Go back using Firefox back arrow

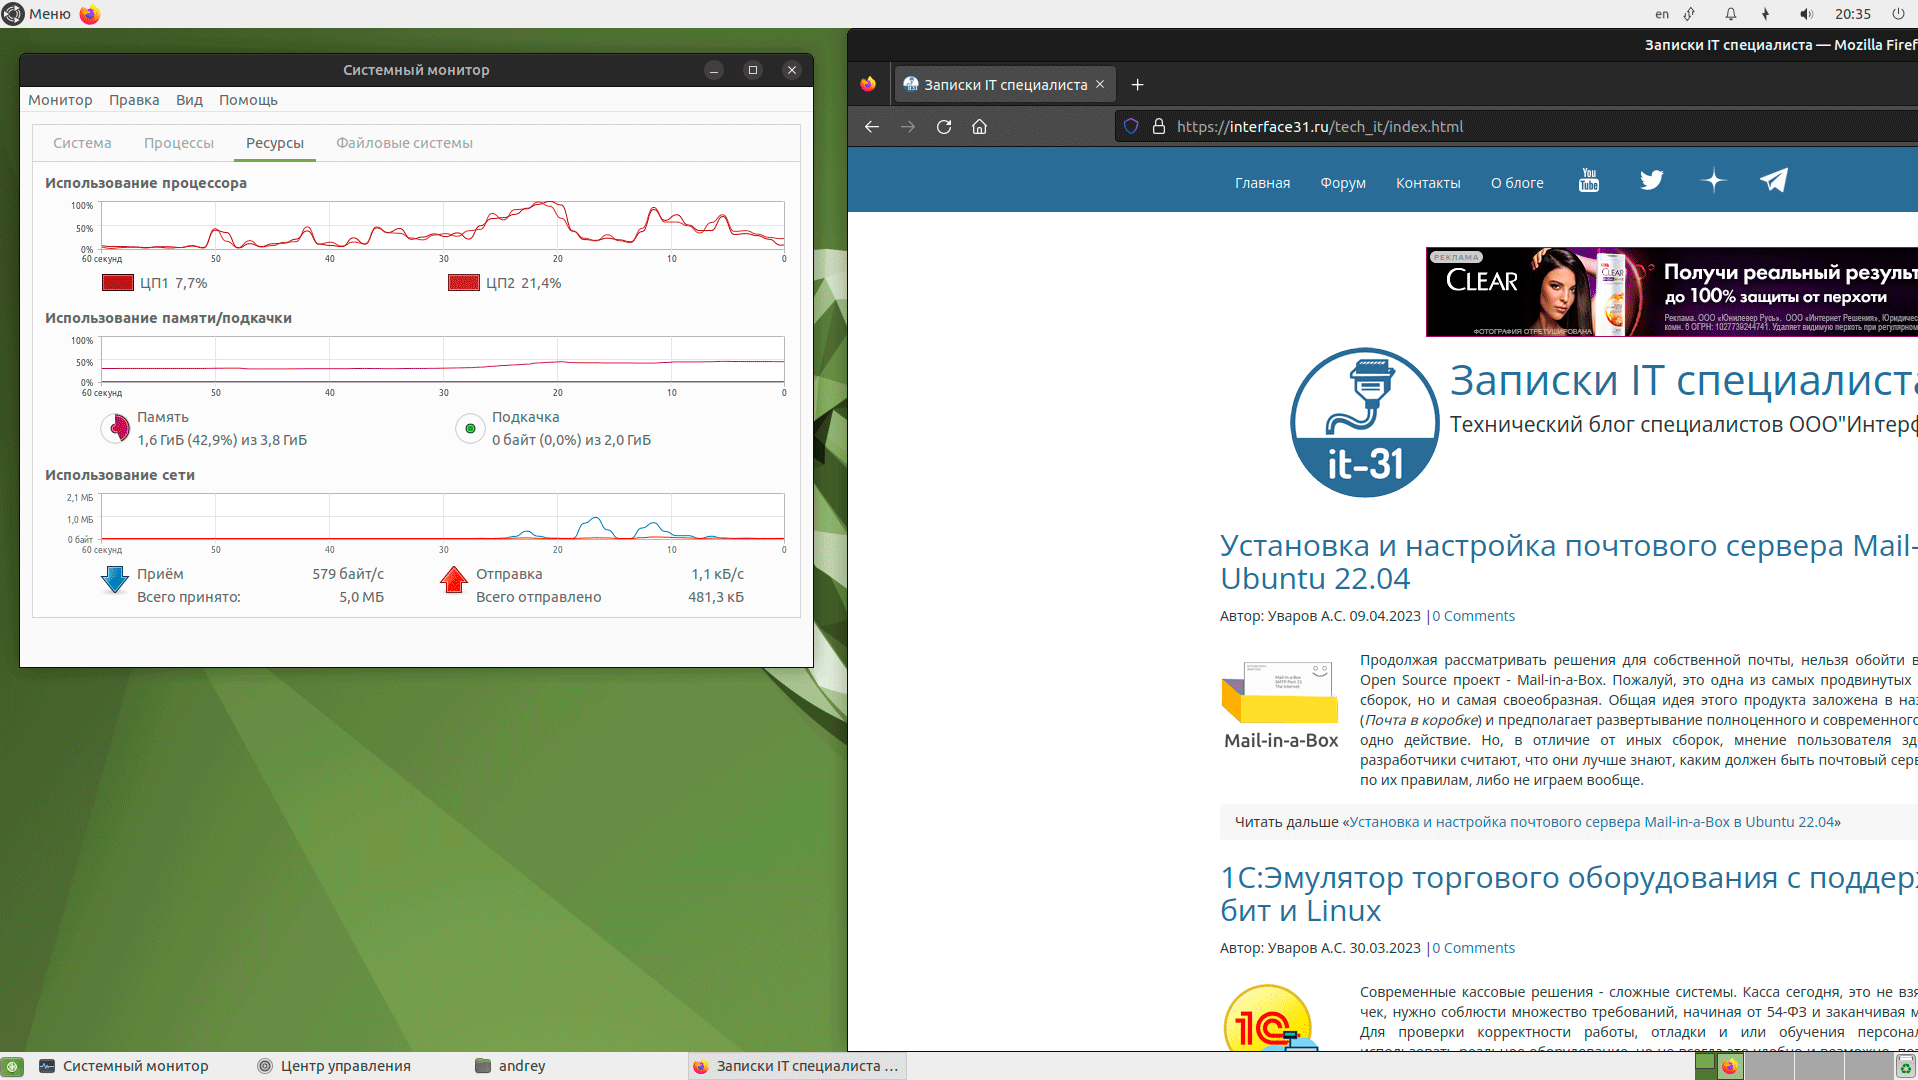point(872,127)
